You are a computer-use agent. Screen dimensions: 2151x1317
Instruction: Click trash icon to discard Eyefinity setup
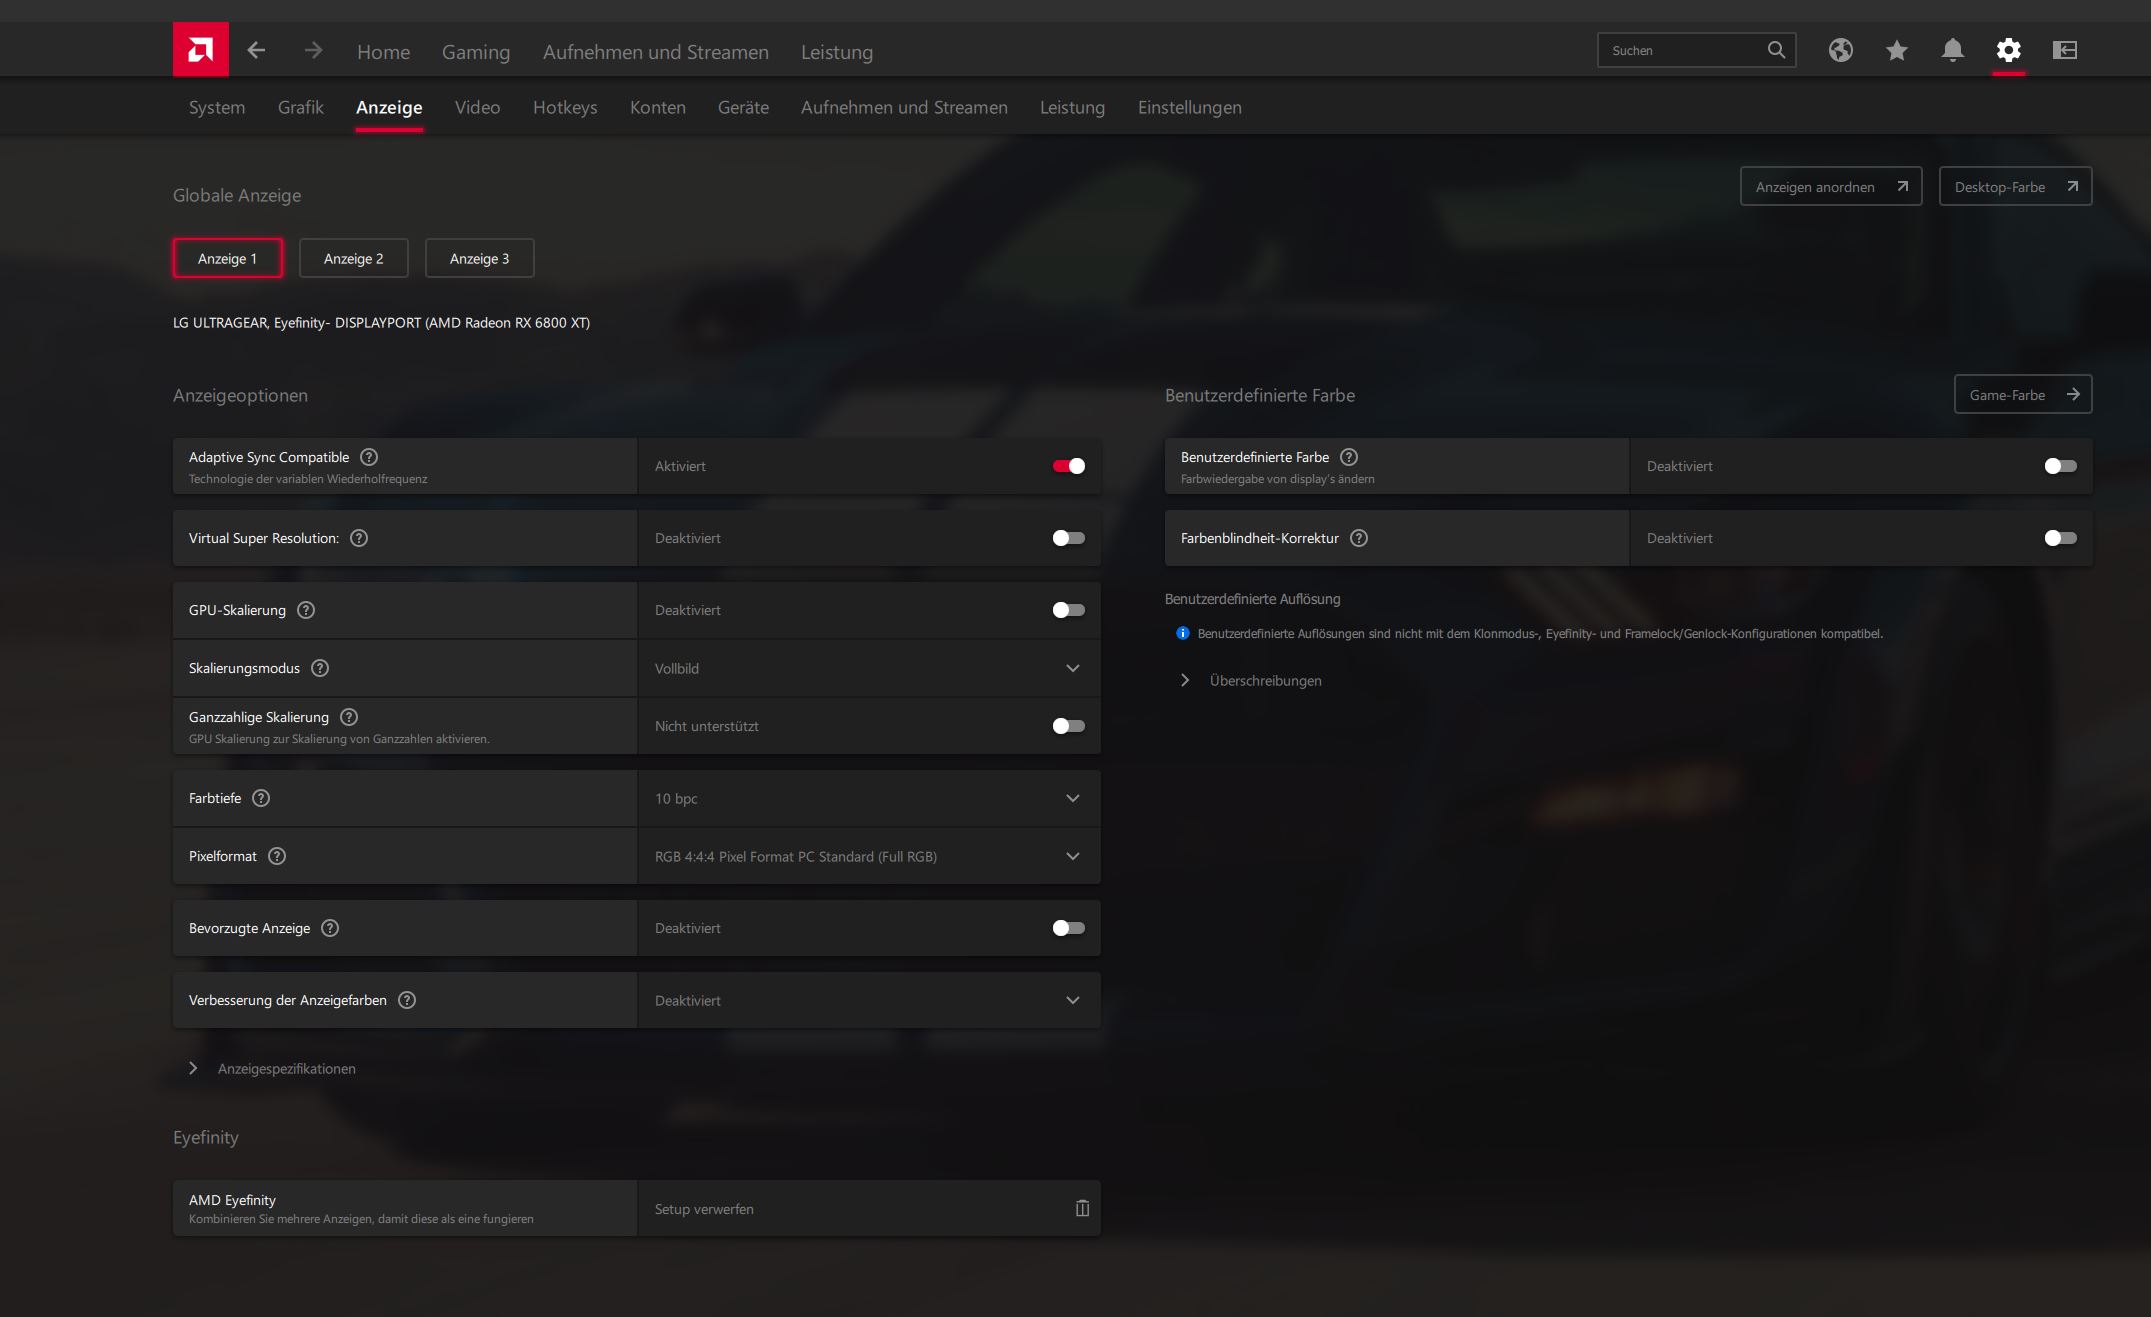[x=1082, y=1208]
